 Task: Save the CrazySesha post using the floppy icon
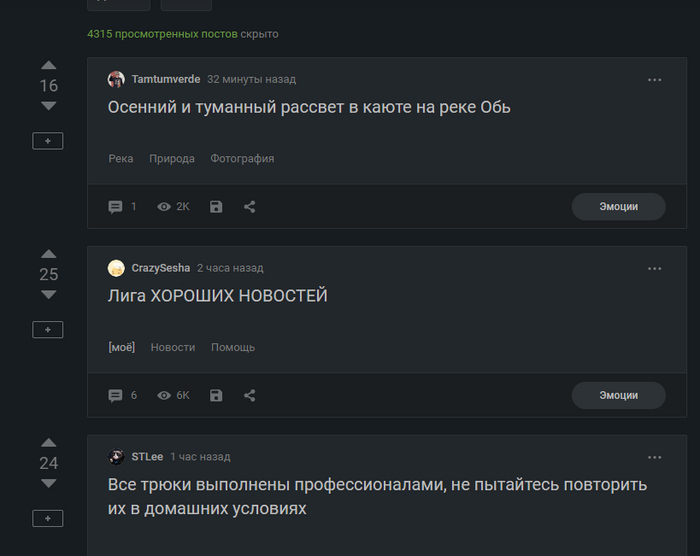(216, 395)
